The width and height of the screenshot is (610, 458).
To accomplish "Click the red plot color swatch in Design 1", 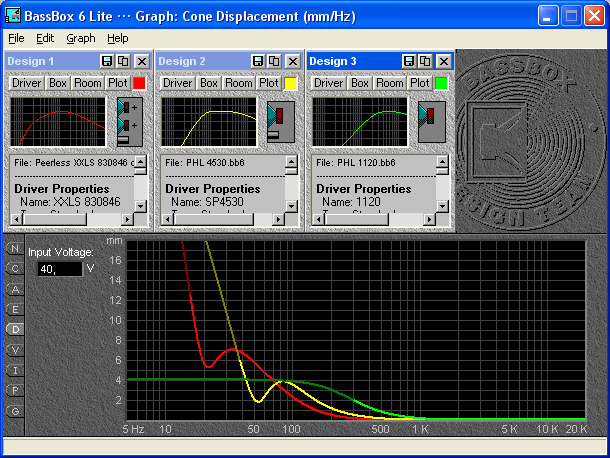I will (139, 83).
